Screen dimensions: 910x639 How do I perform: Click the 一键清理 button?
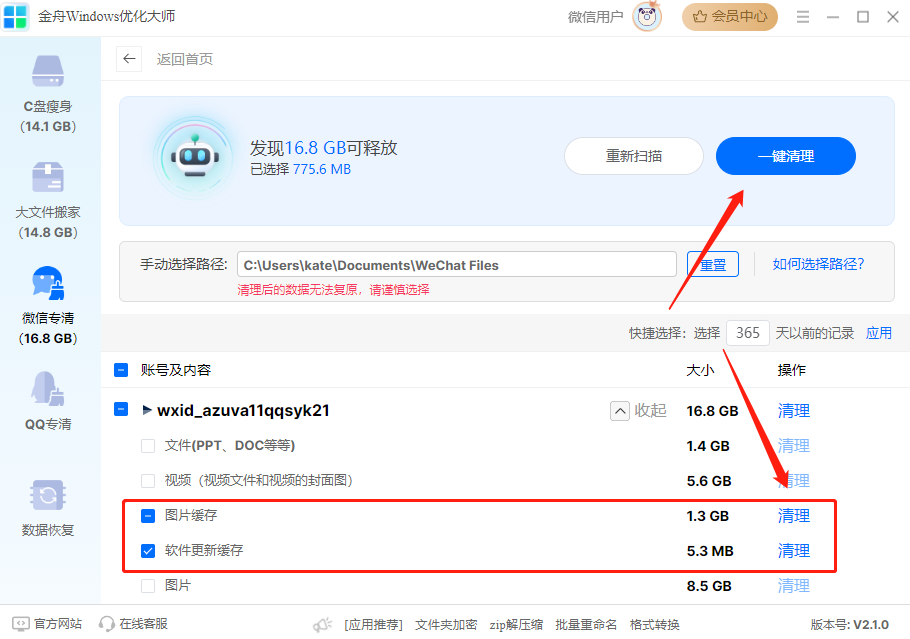785,156
